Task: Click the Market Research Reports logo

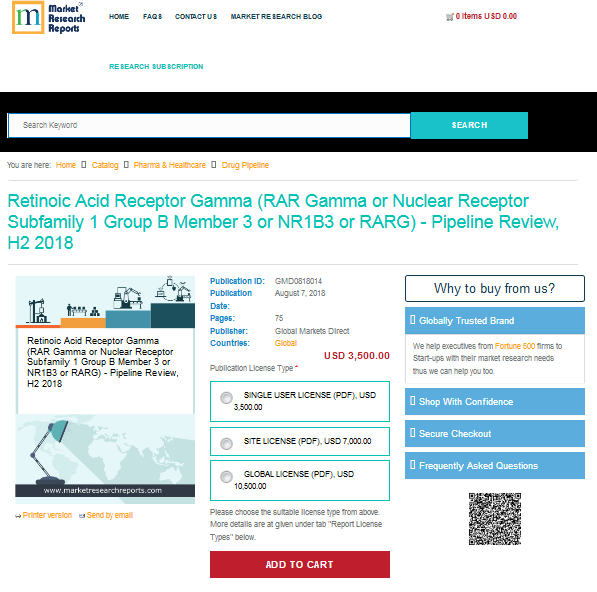Action: pyautogui.click(x=49, y=18)
